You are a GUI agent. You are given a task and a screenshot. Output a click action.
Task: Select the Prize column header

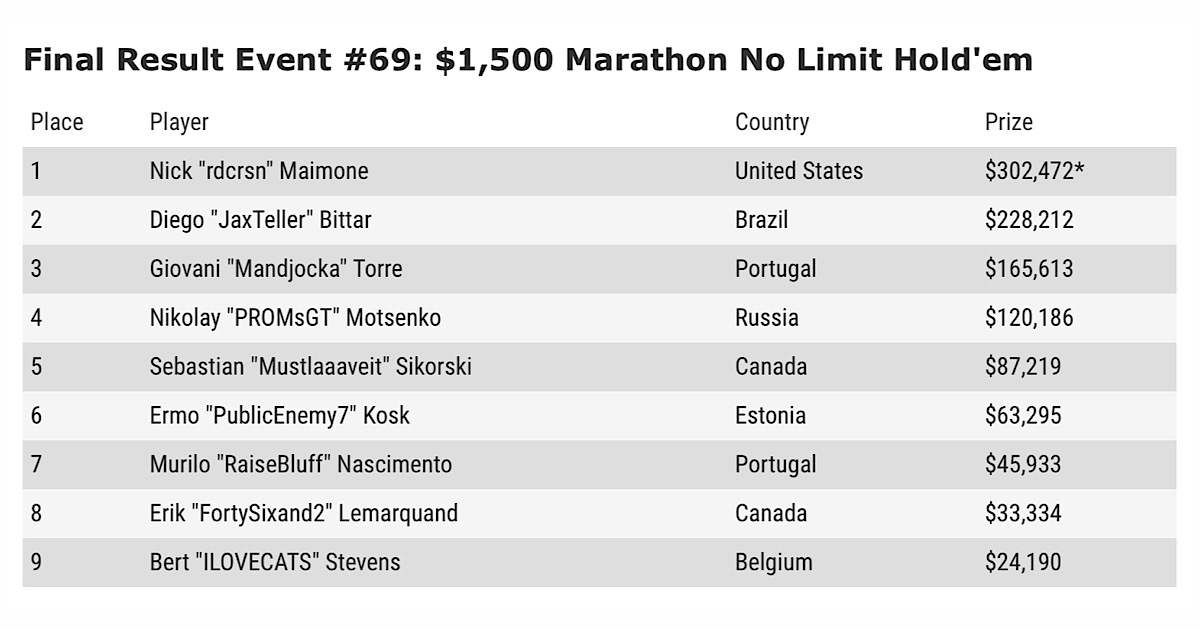(1008, 122)
